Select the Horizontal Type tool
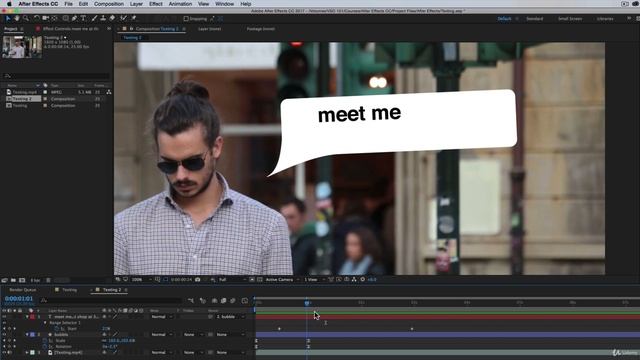 pos(83,18)
